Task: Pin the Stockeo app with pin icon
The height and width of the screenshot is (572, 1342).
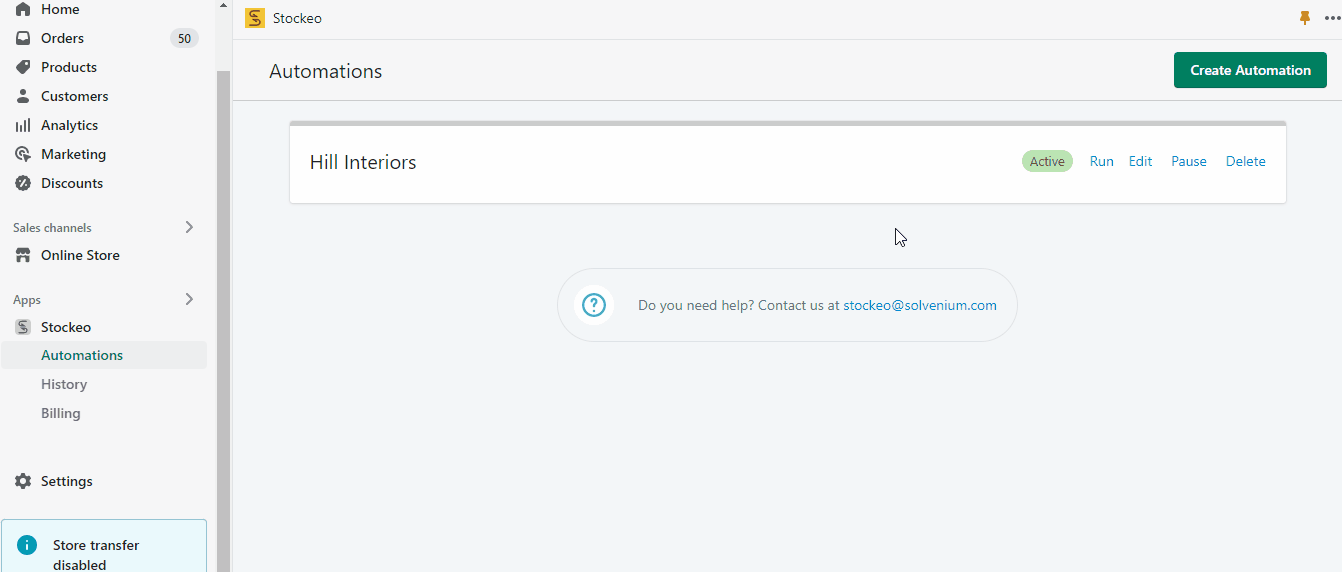Action: (1304, 18)
